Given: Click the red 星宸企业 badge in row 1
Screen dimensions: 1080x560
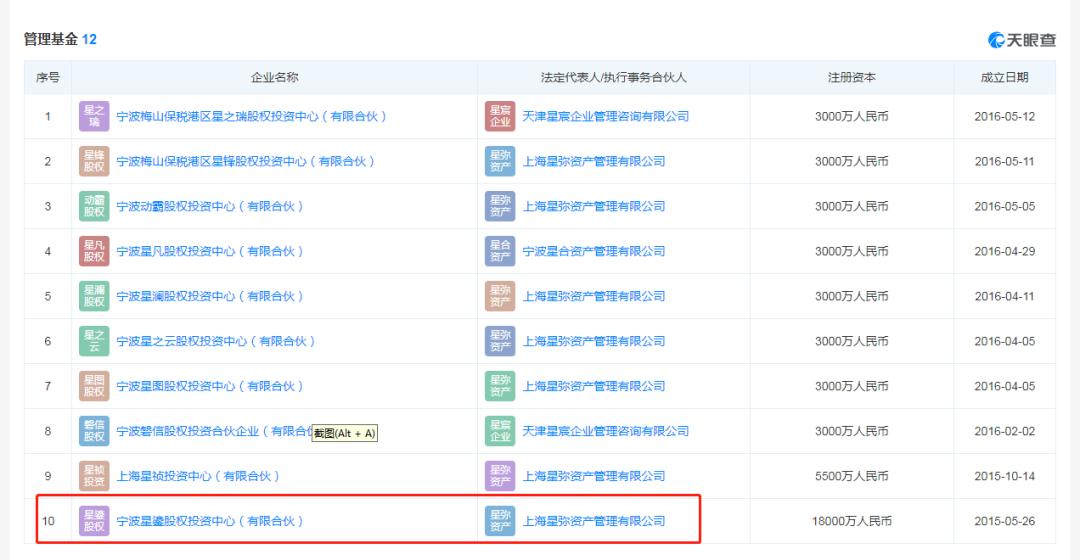Looking at the screenshot, I should [500, 116].
